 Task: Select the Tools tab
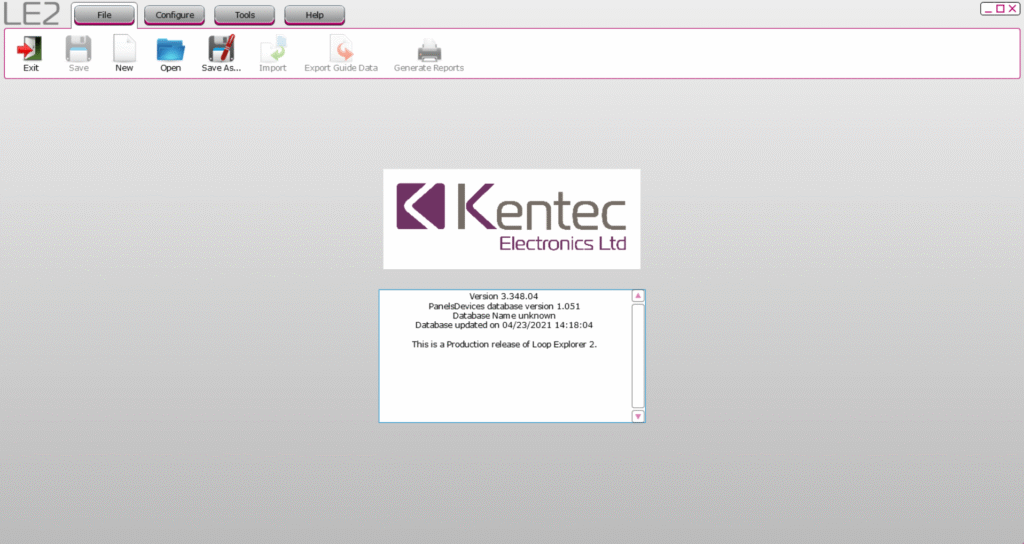pyautogui.click(x=244, y=15)
